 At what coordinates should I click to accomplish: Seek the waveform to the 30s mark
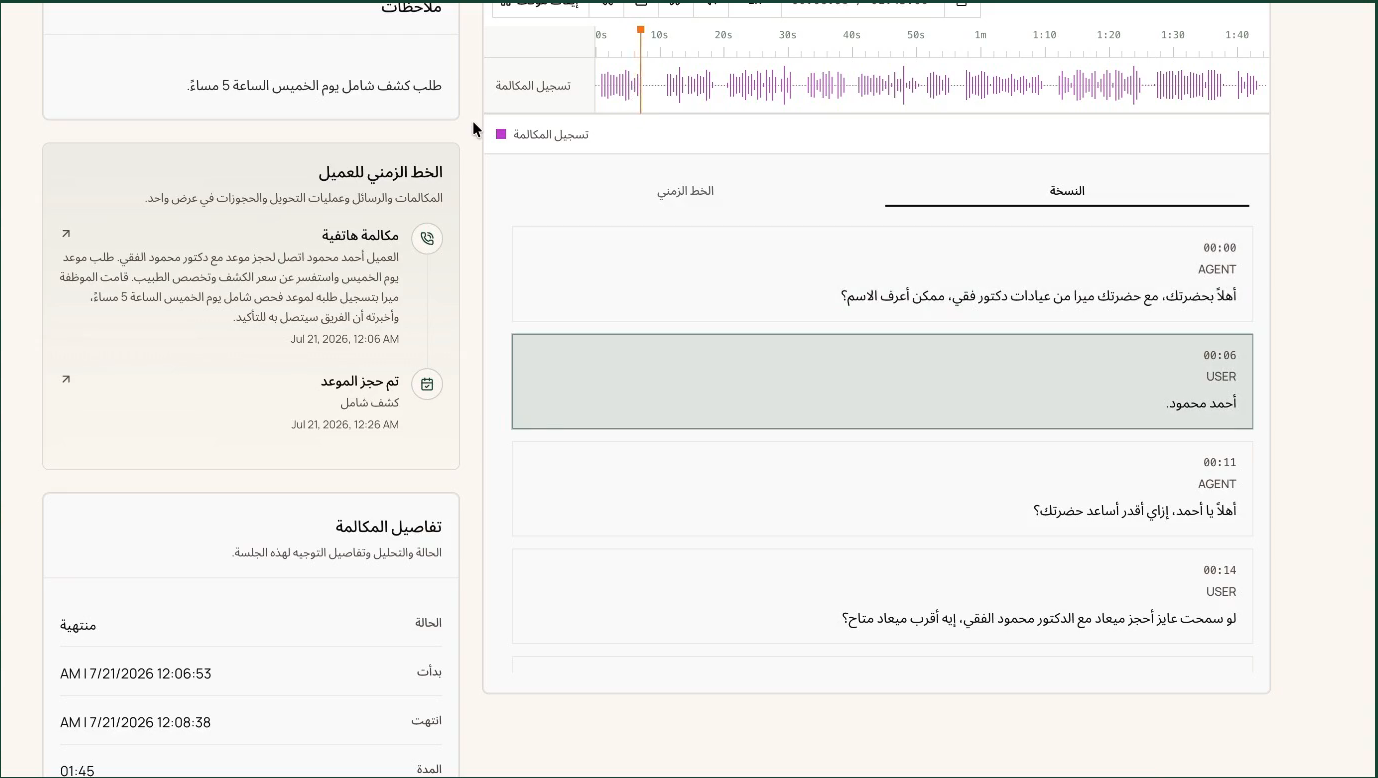[x=787, y=85]
